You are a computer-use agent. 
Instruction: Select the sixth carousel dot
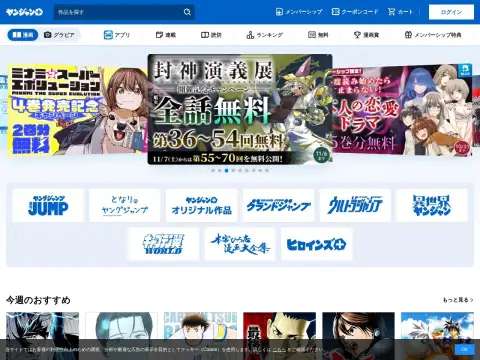(247, 170)
